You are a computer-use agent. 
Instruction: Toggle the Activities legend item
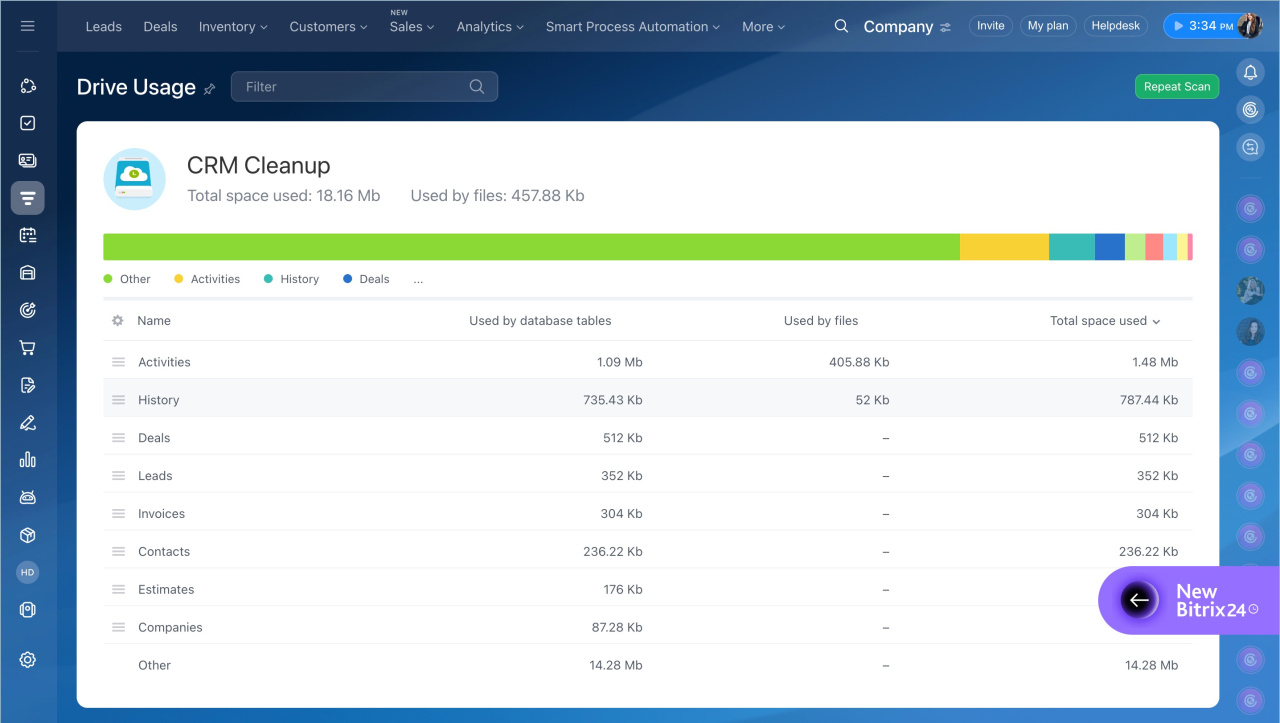tap(207, 279)
